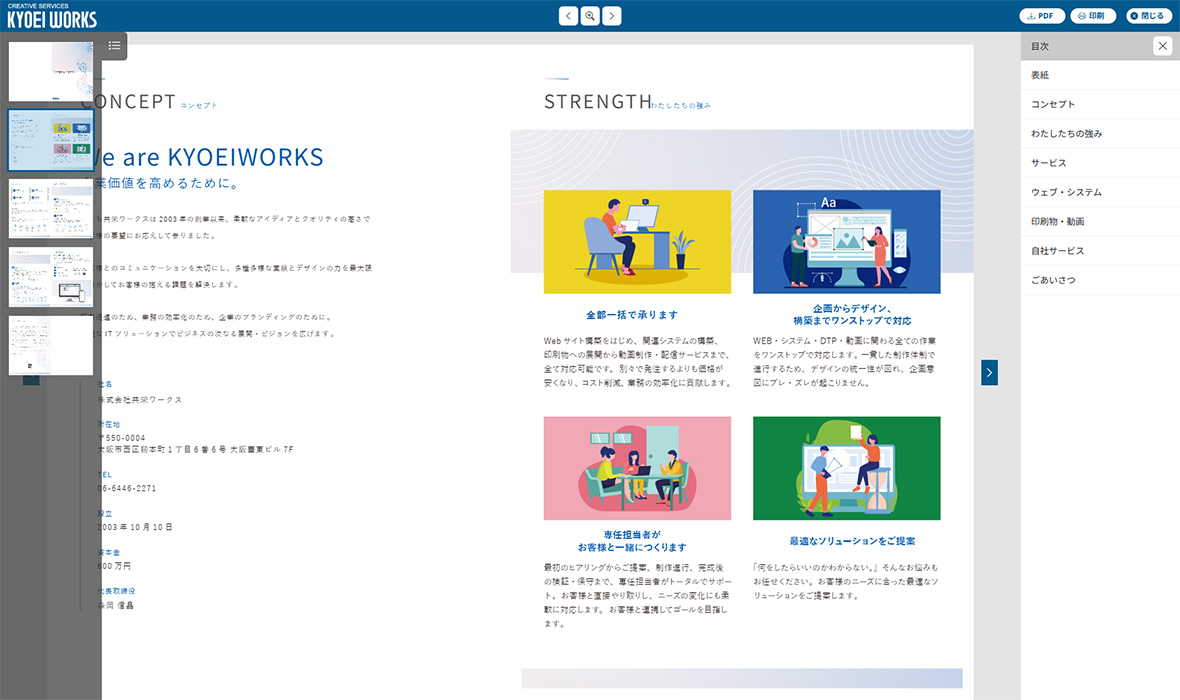Open 印刷物・動画 in table of contents
1180x700 pixels.
(1100, 222)
